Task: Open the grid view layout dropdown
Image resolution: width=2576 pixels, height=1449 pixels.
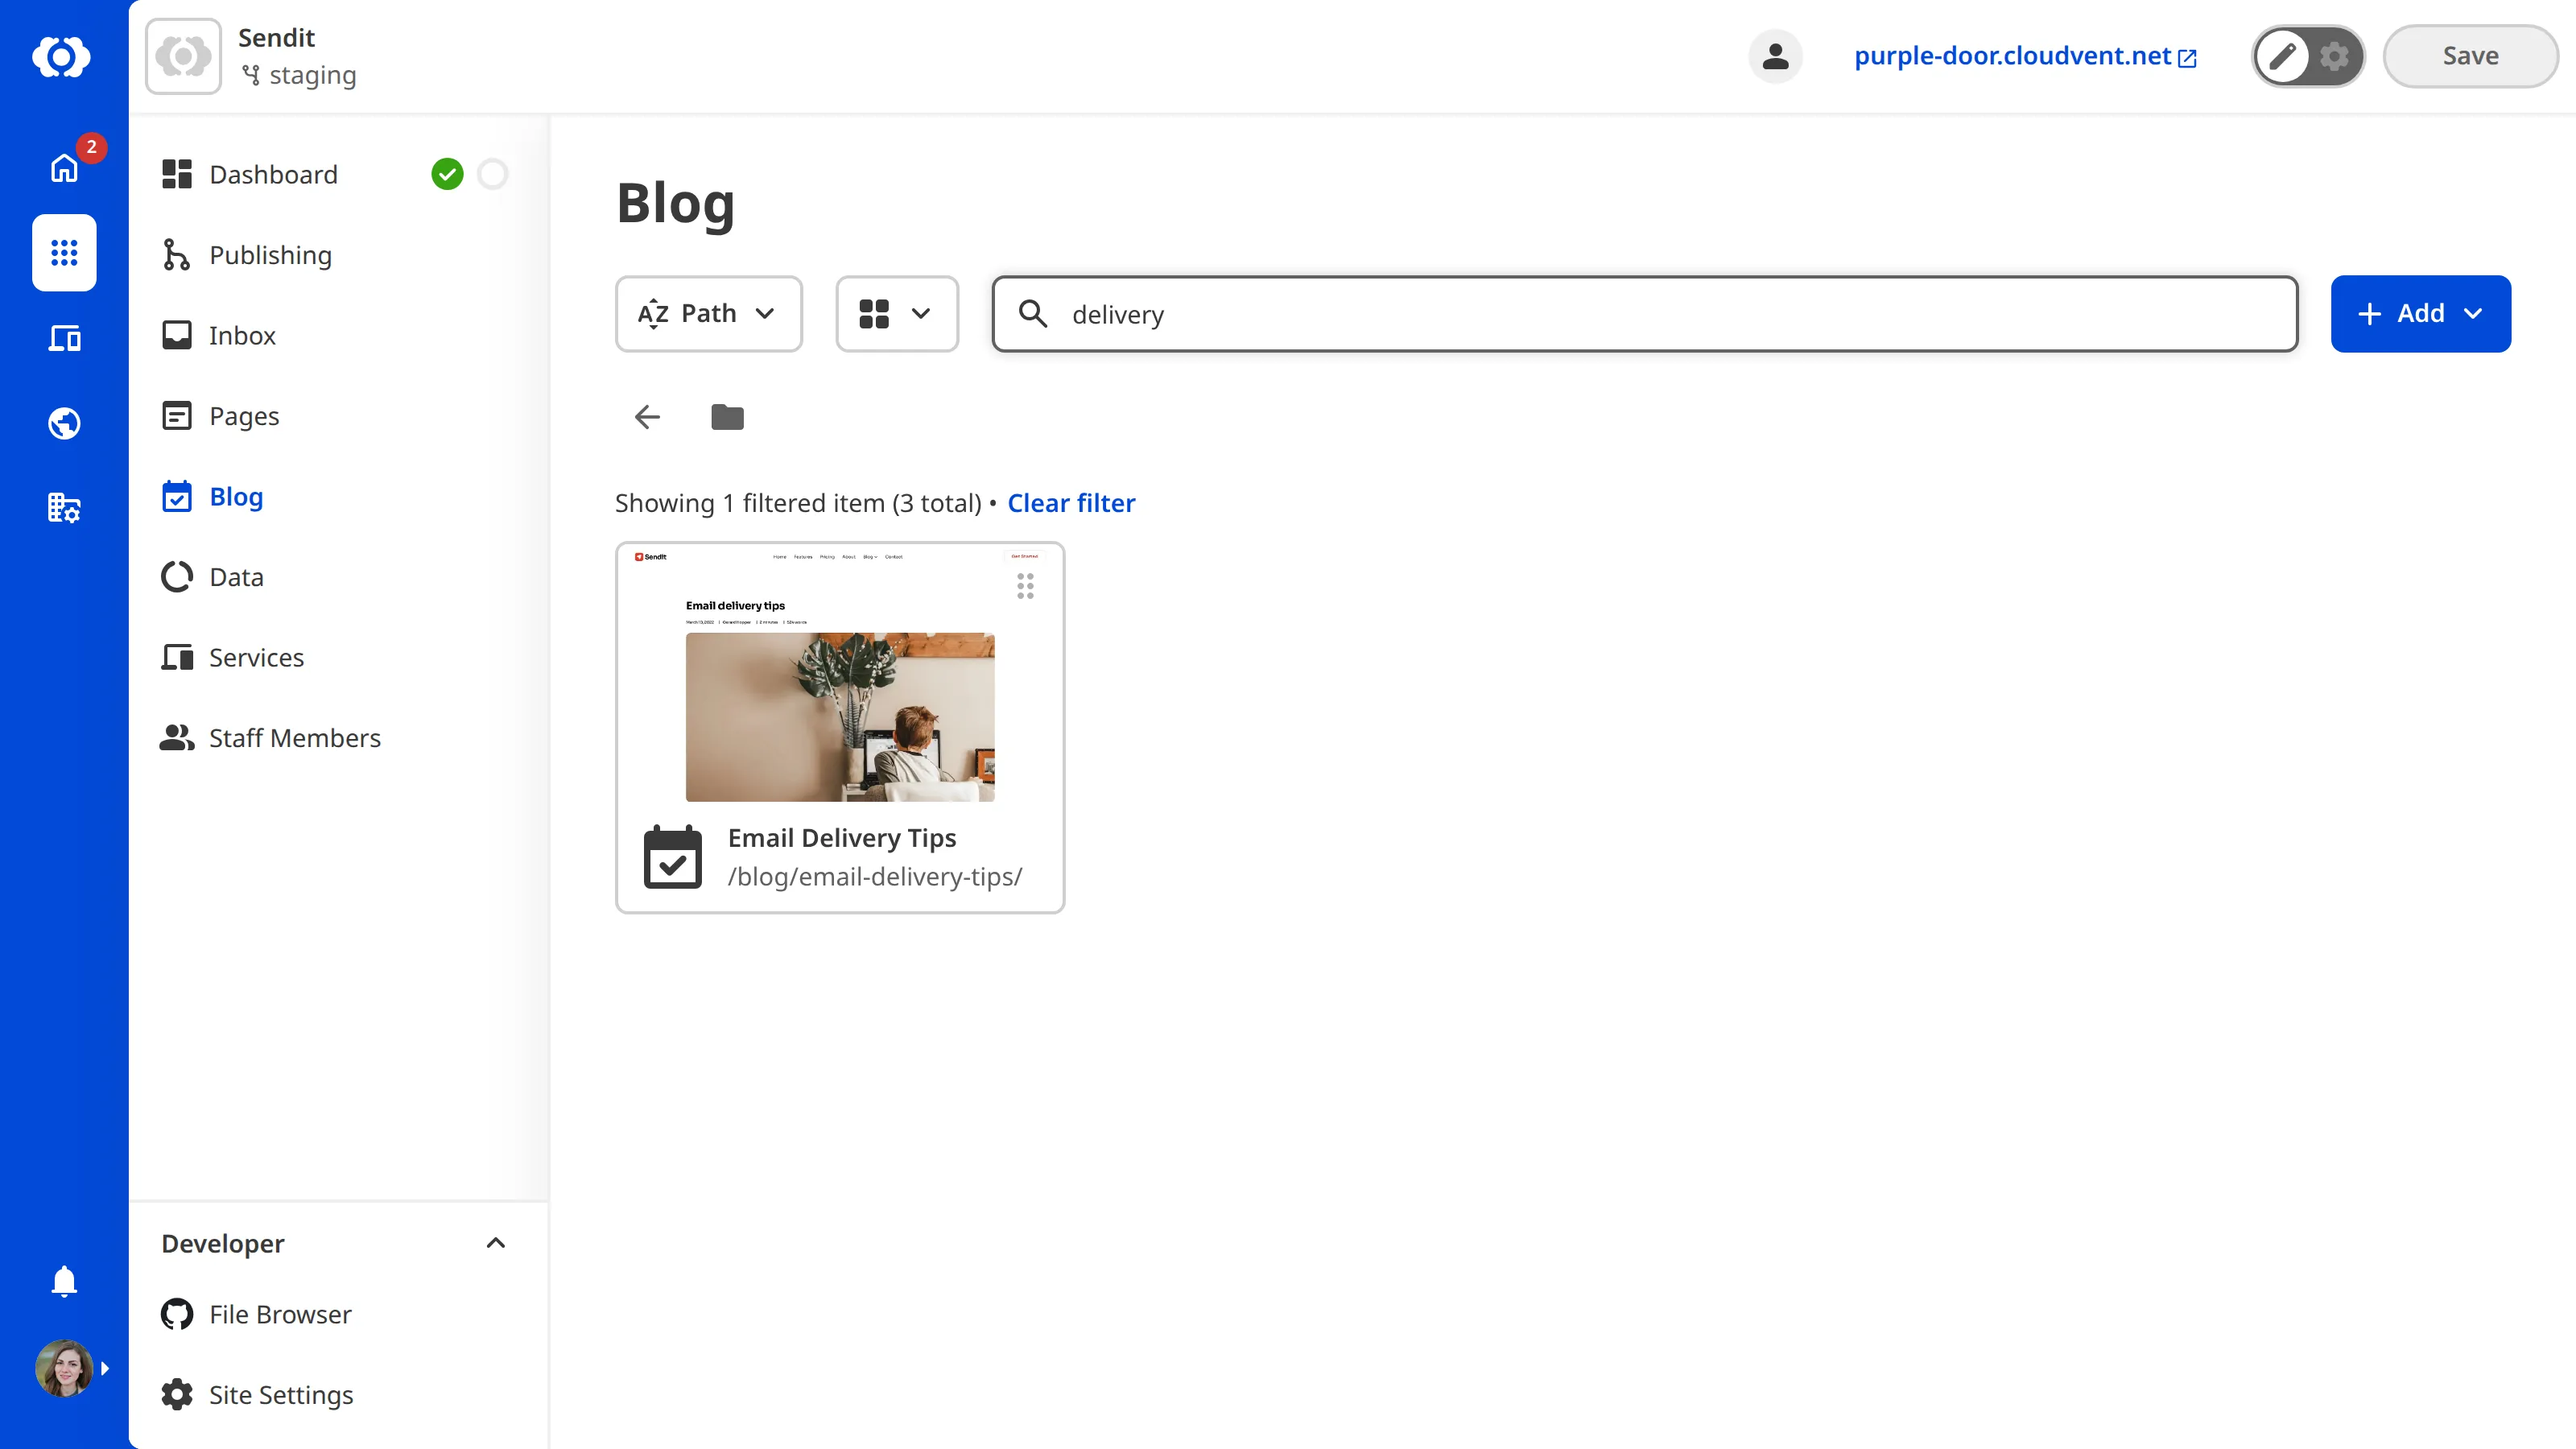Action: click(896, 314)
